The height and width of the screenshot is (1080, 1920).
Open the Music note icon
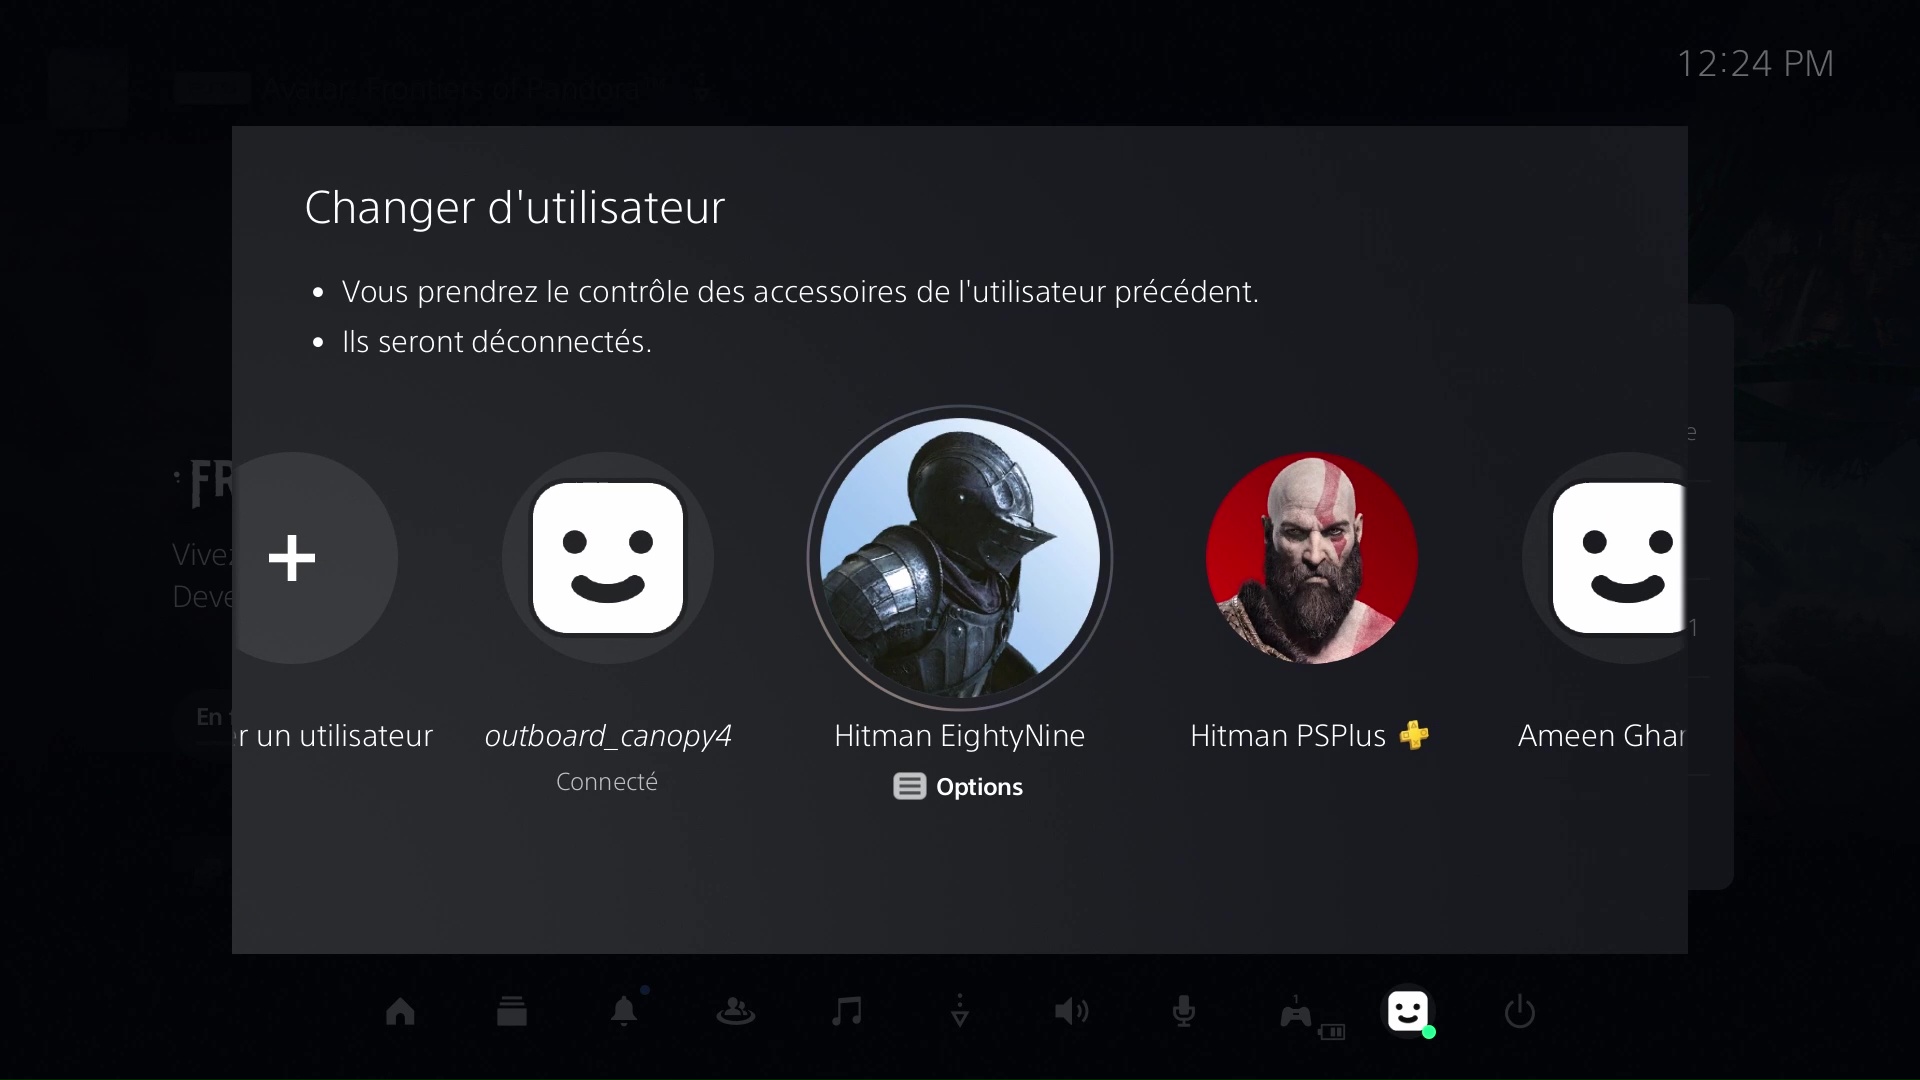847,1011
